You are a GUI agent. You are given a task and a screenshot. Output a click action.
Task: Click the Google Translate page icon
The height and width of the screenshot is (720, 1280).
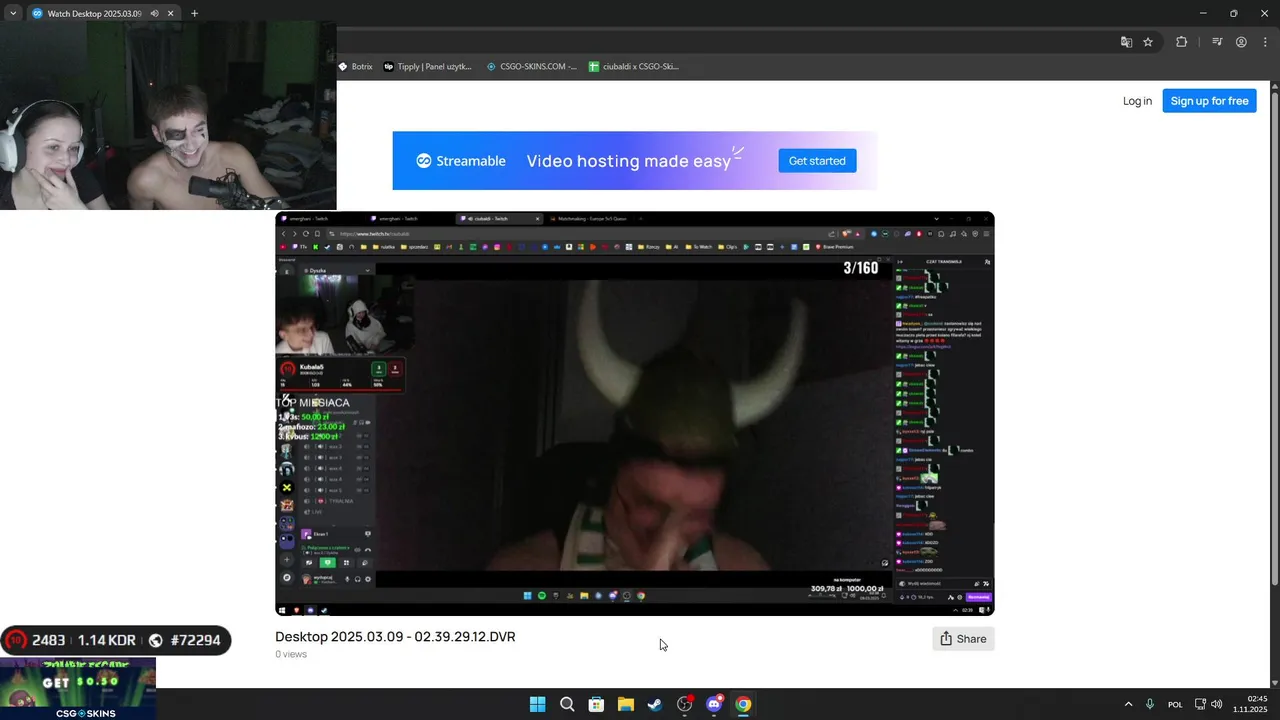[1126, 42]
